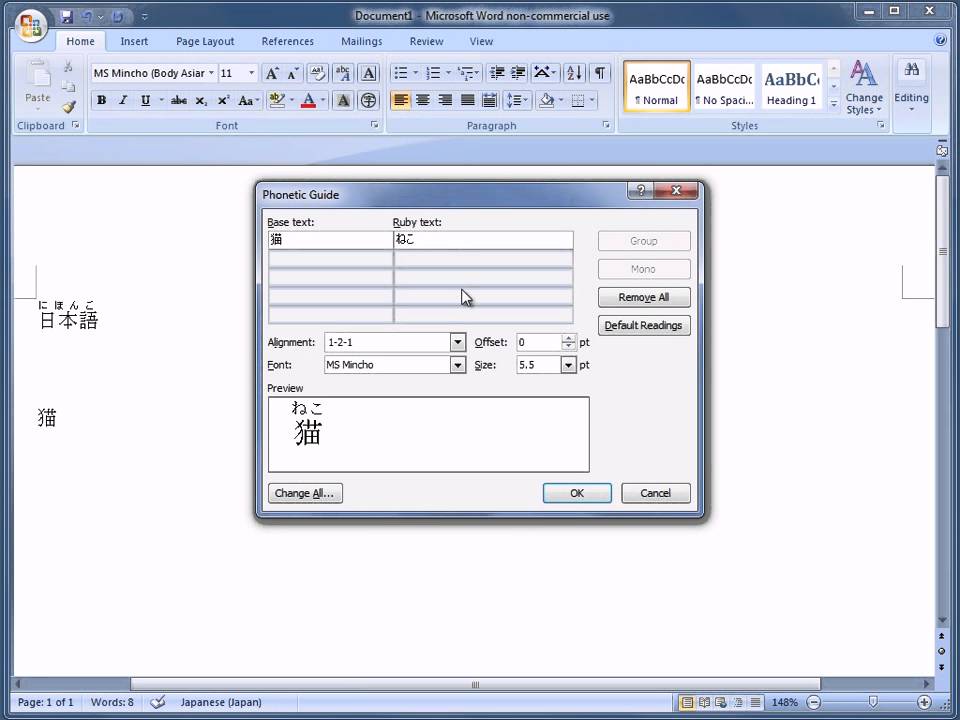Click the Grow Font icon
The image size is (960, 720).
[272, 73]
